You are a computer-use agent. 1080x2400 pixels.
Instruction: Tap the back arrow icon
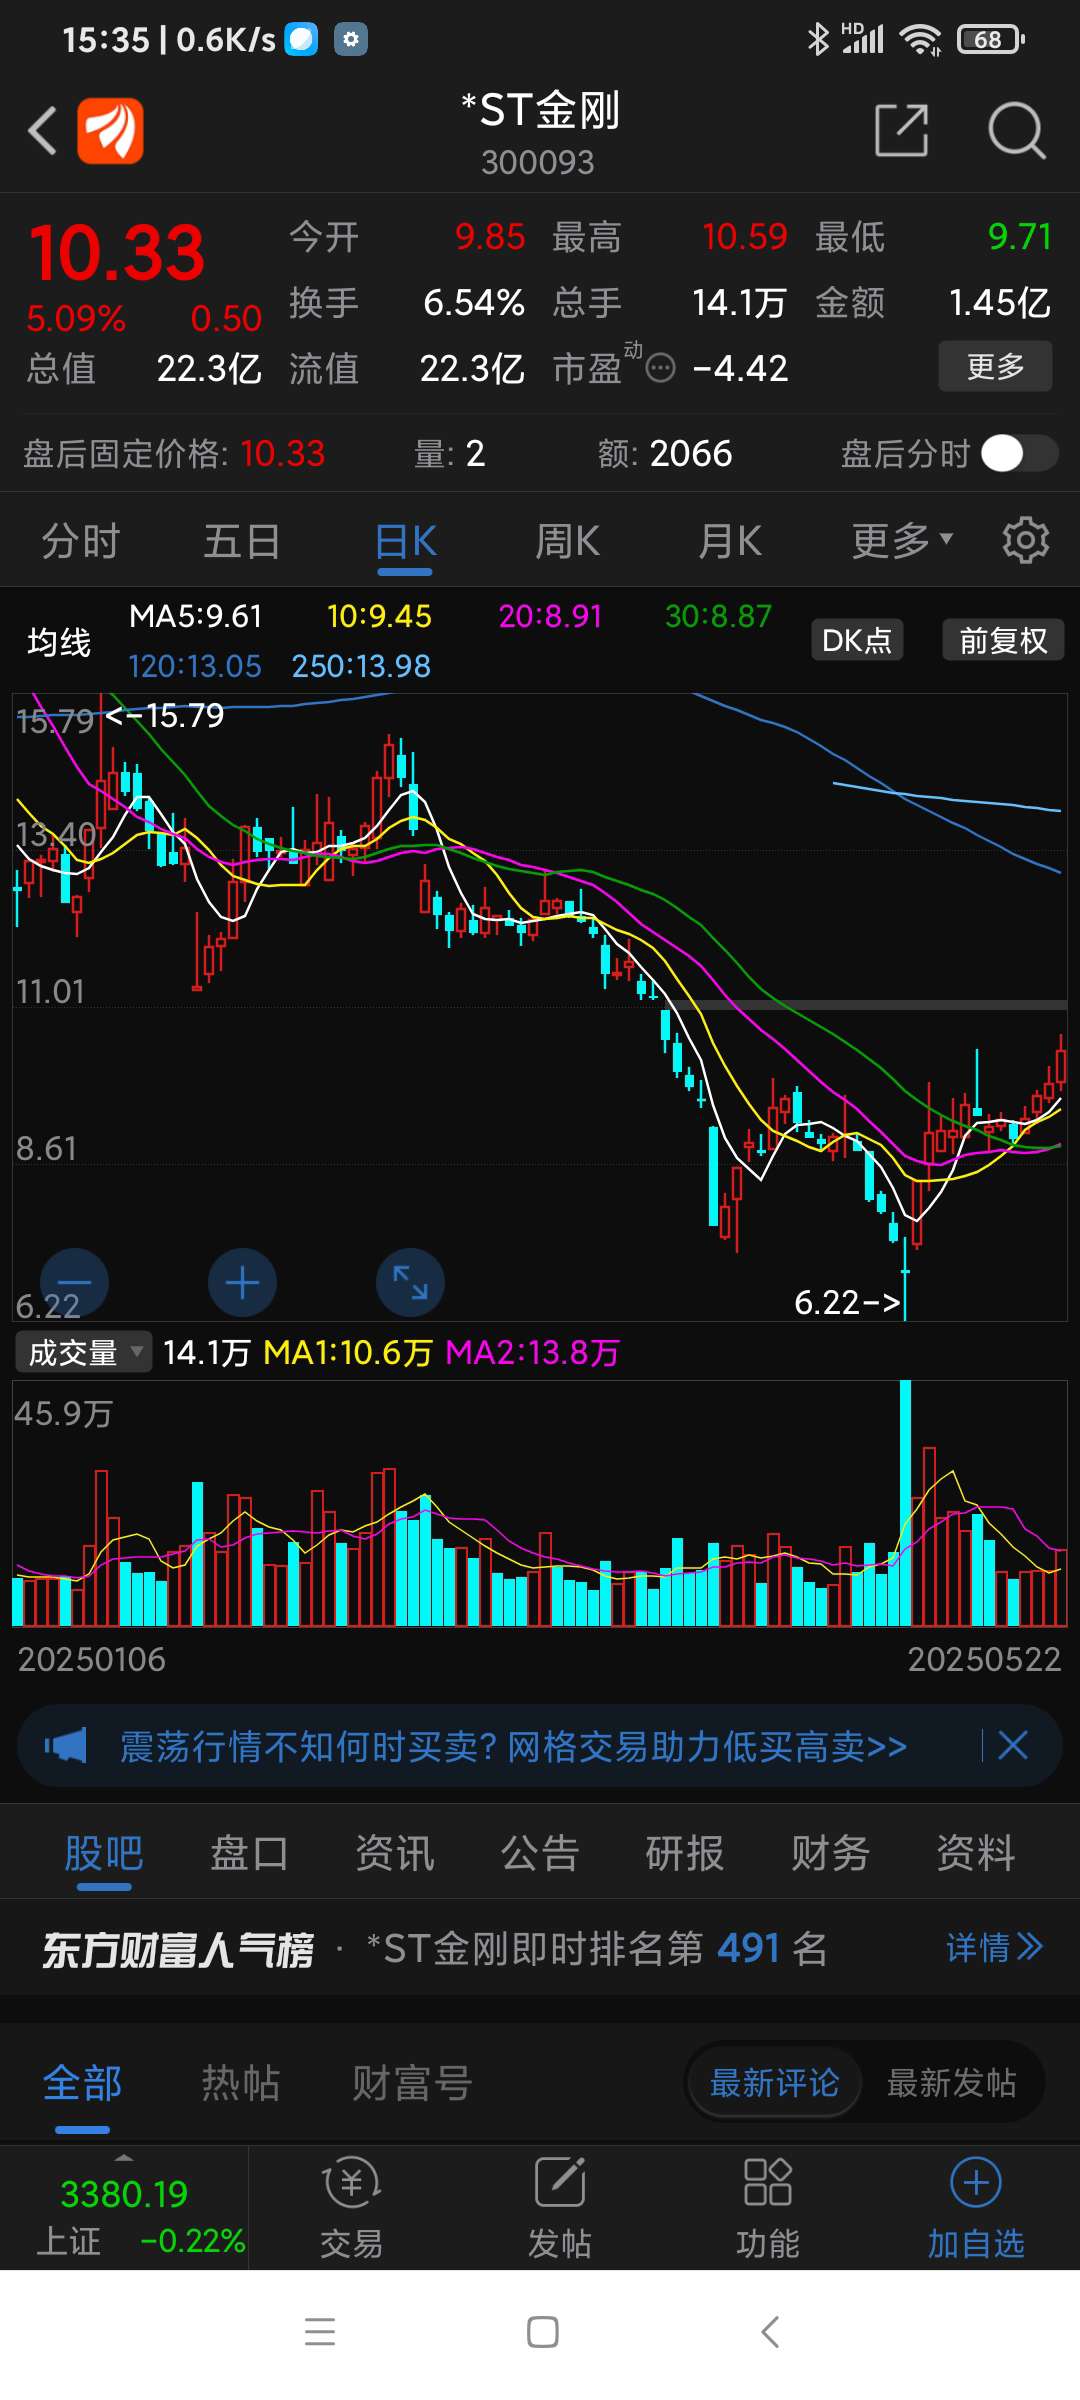coord(42,130)
